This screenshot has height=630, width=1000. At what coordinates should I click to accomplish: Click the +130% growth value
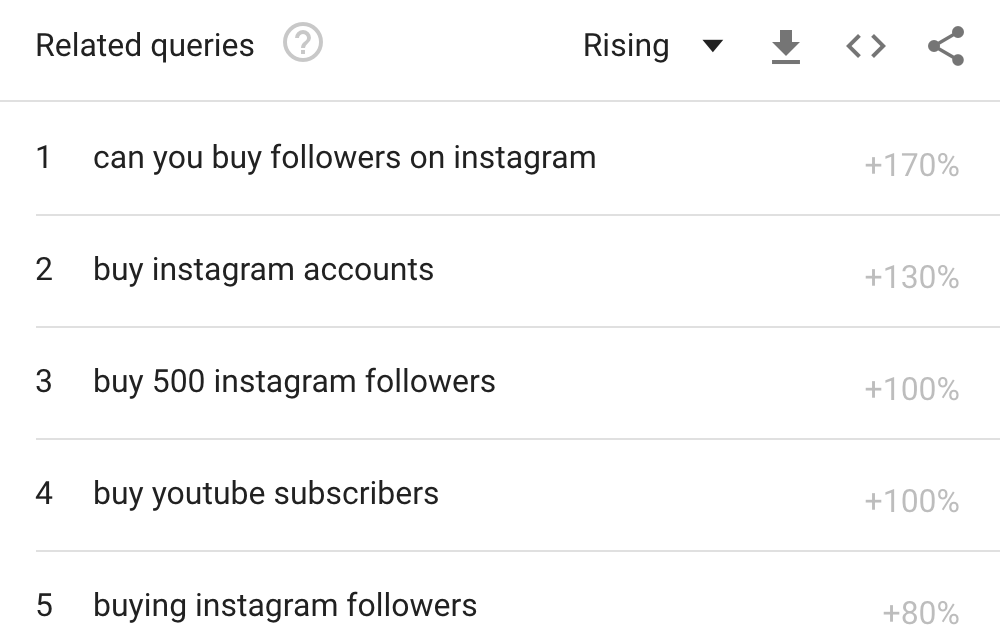[x=911, y=277]
